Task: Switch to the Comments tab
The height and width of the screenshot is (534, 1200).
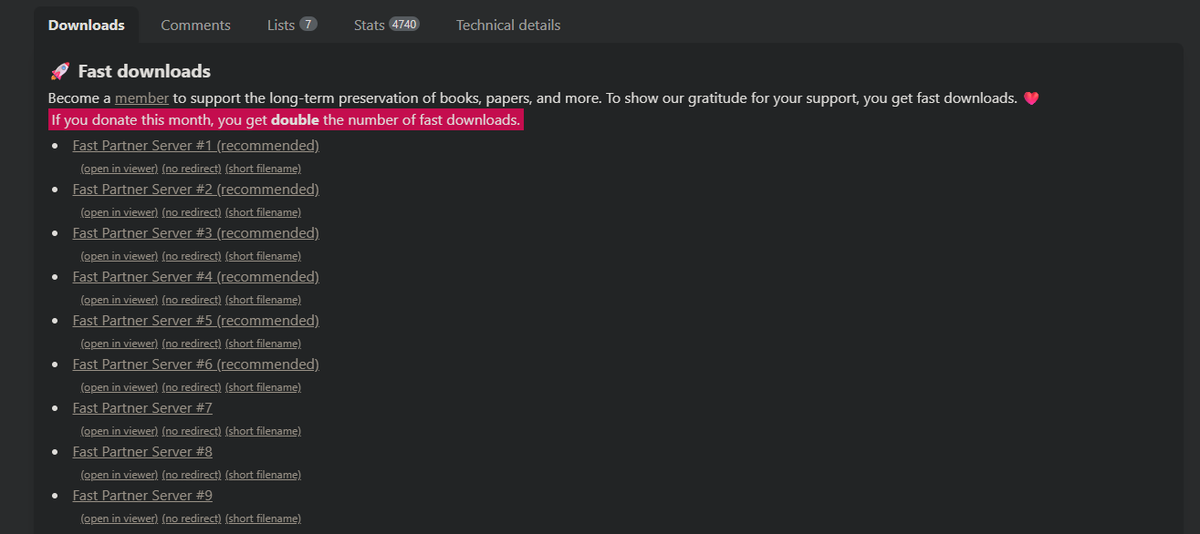Action: 195,25
